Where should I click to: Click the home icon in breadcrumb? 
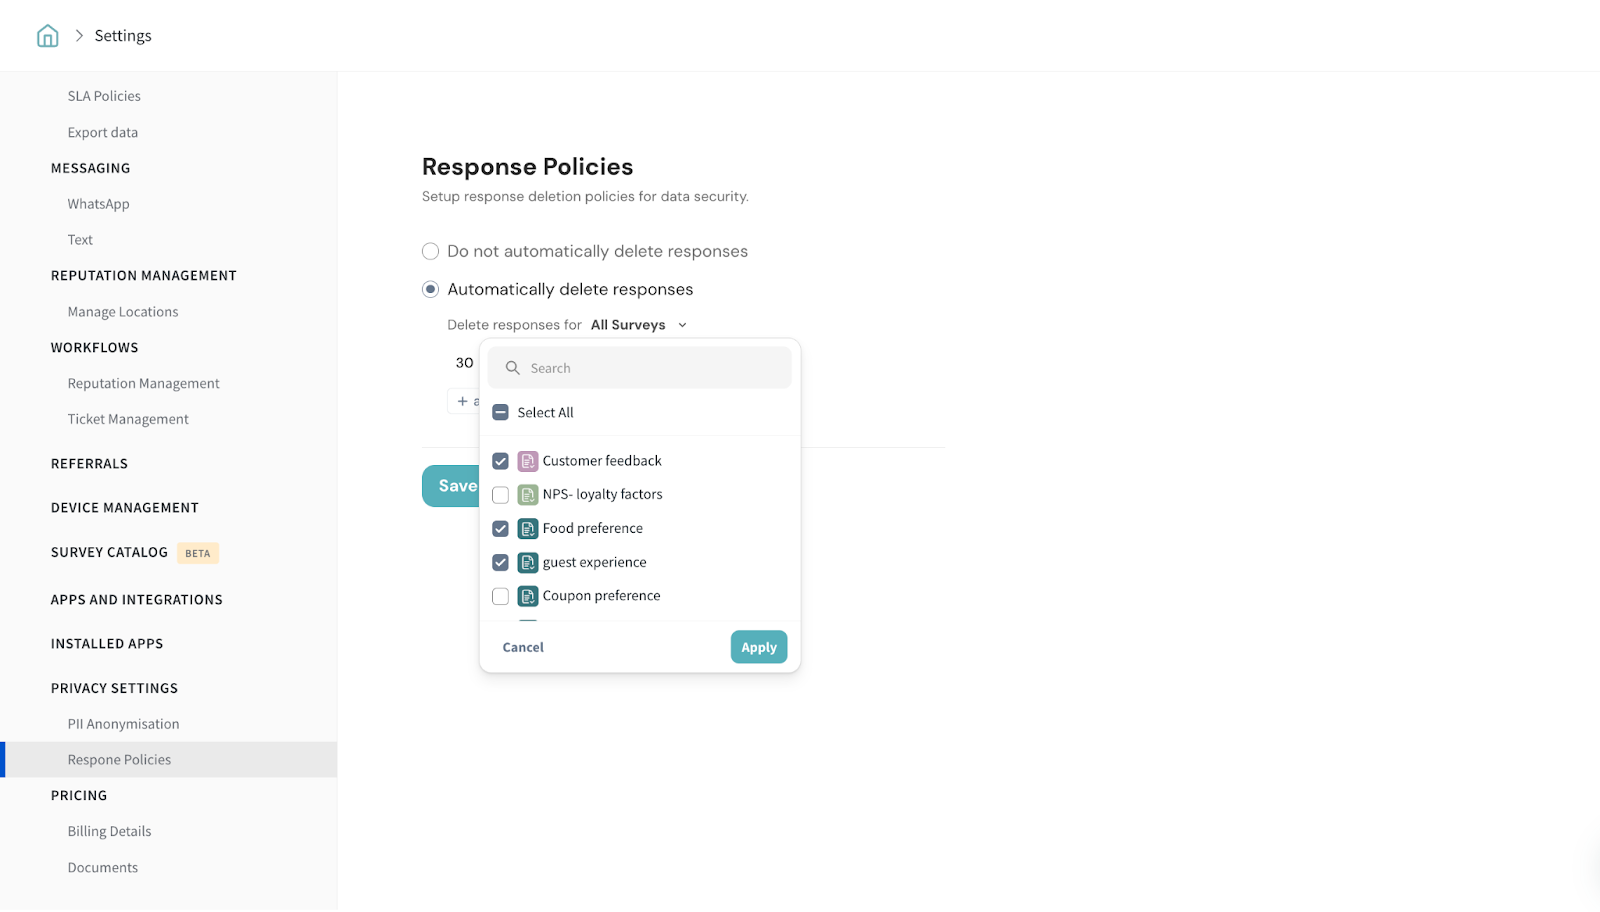(47, 36)
